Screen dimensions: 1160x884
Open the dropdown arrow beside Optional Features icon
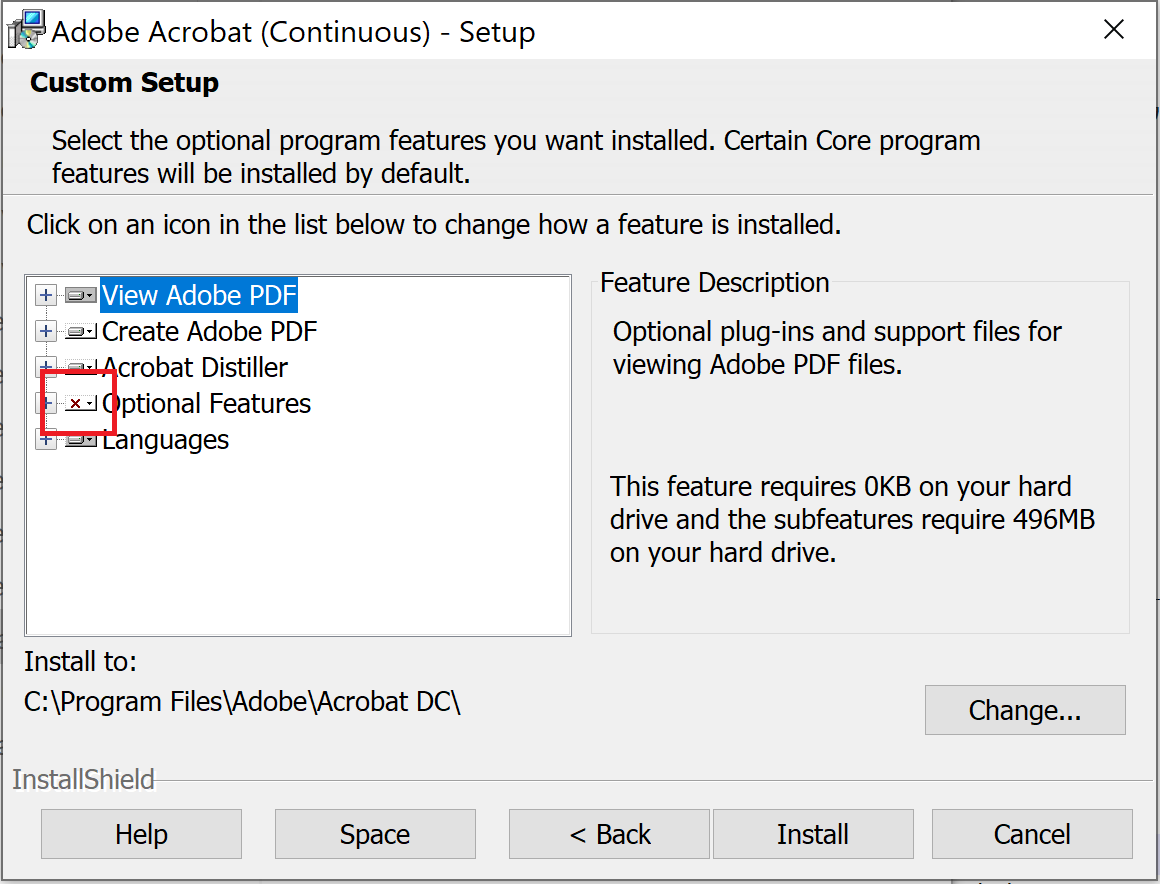(90, 403)
